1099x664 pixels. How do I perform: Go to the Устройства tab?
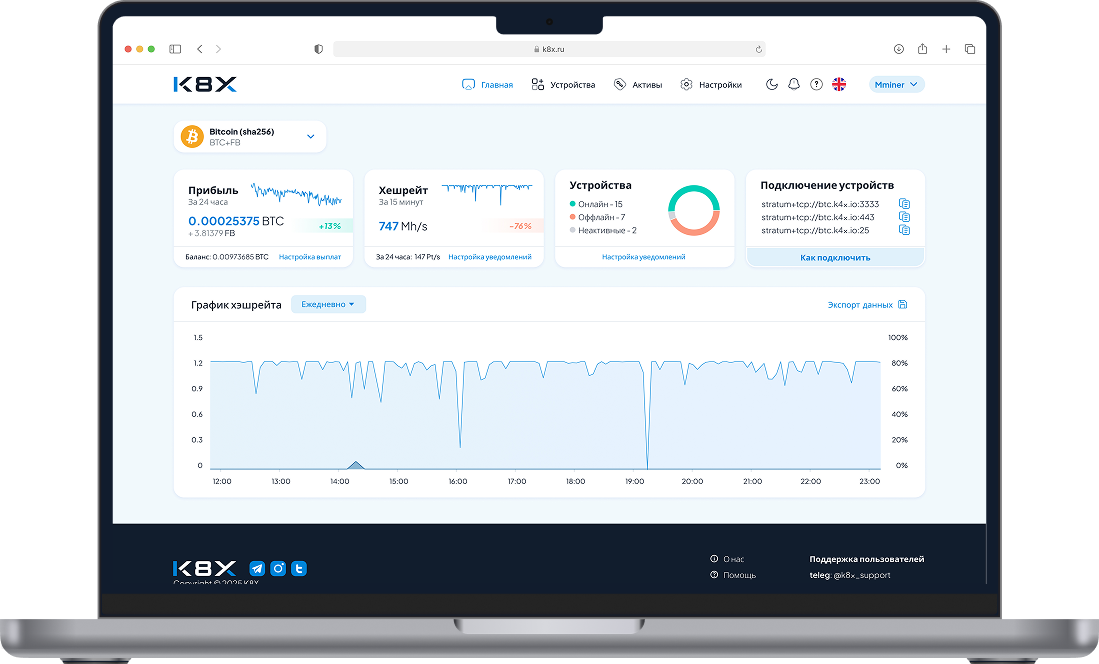pyautogui.click(x=563, y=85)
